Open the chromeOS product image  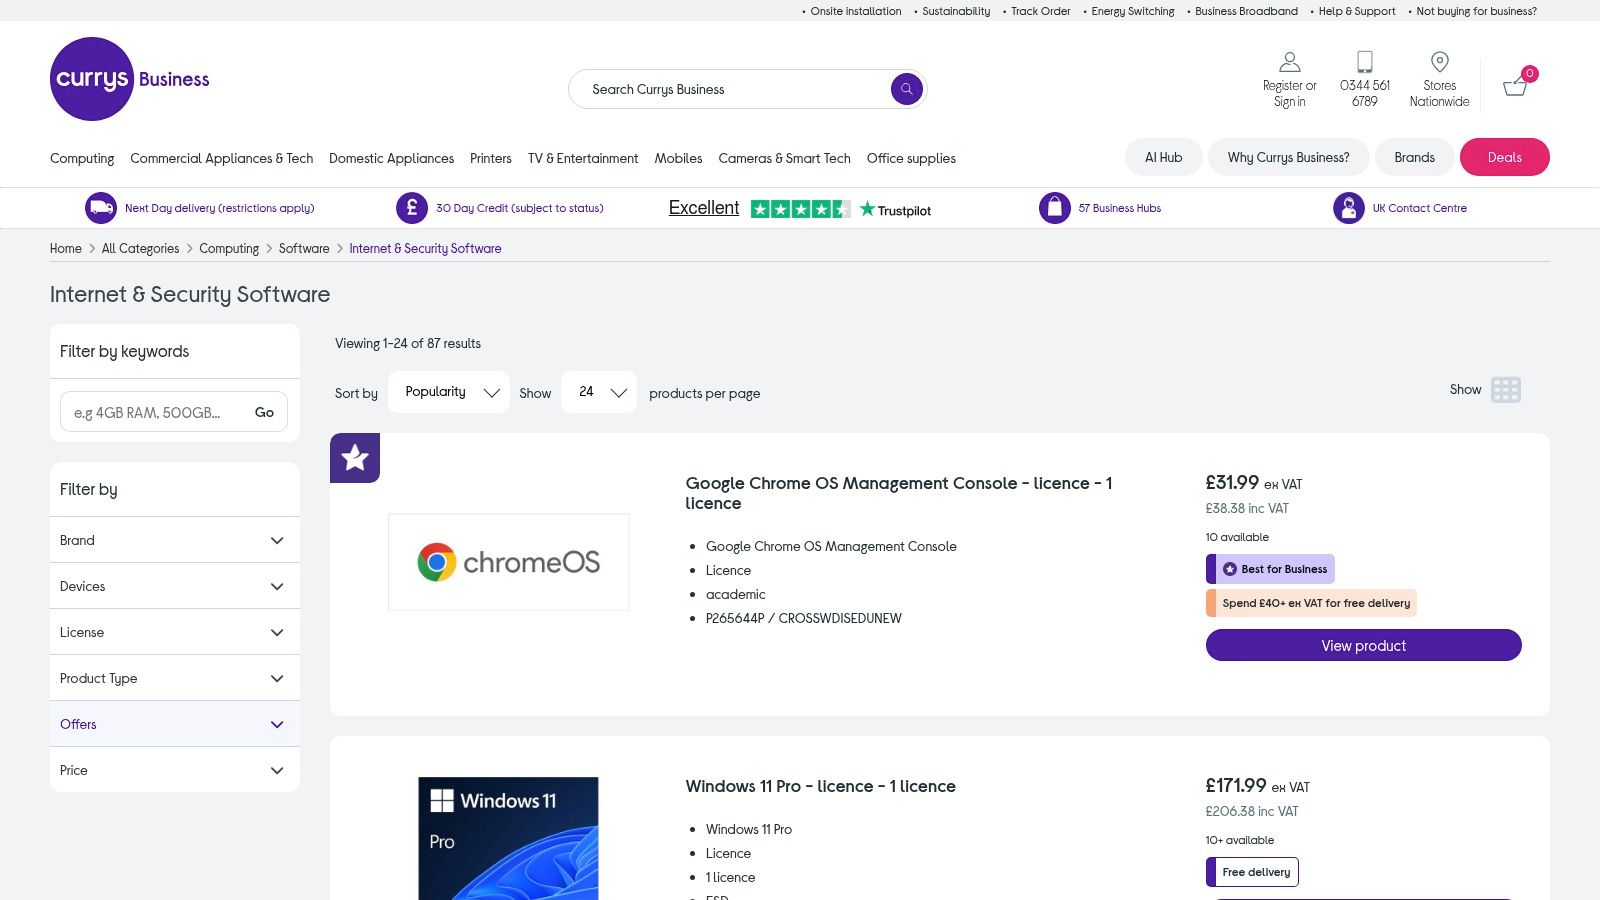pyautogui.click(x=509, y=562)
